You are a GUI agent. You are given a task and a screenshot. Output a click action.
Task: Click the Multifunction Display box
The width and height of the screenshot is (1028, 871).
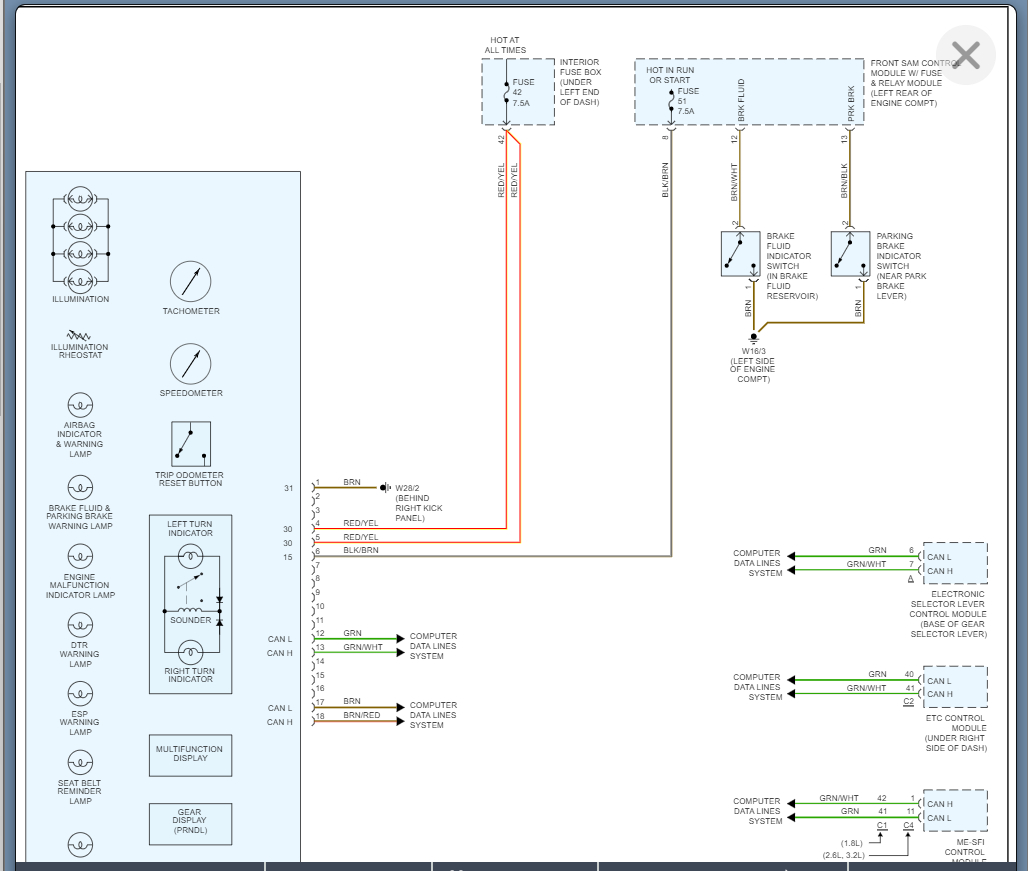(191, 755)
